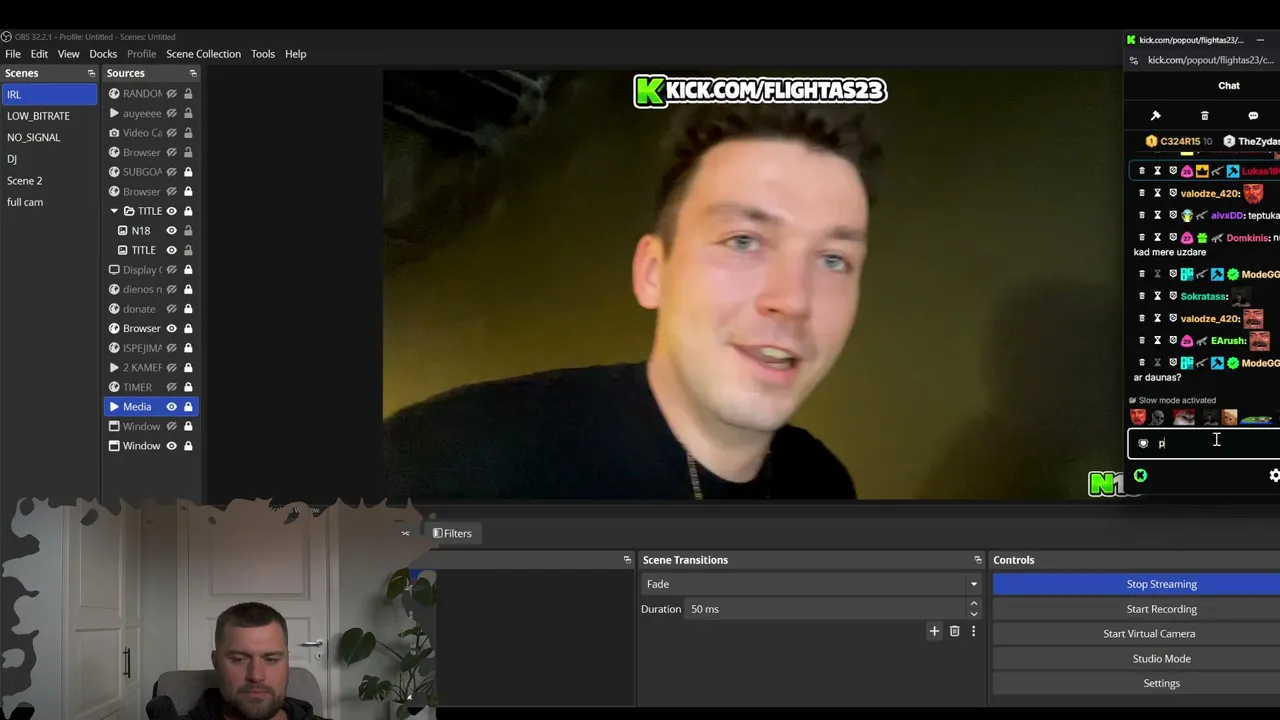Undock the Scene Transitions panel

coord(978,560)
